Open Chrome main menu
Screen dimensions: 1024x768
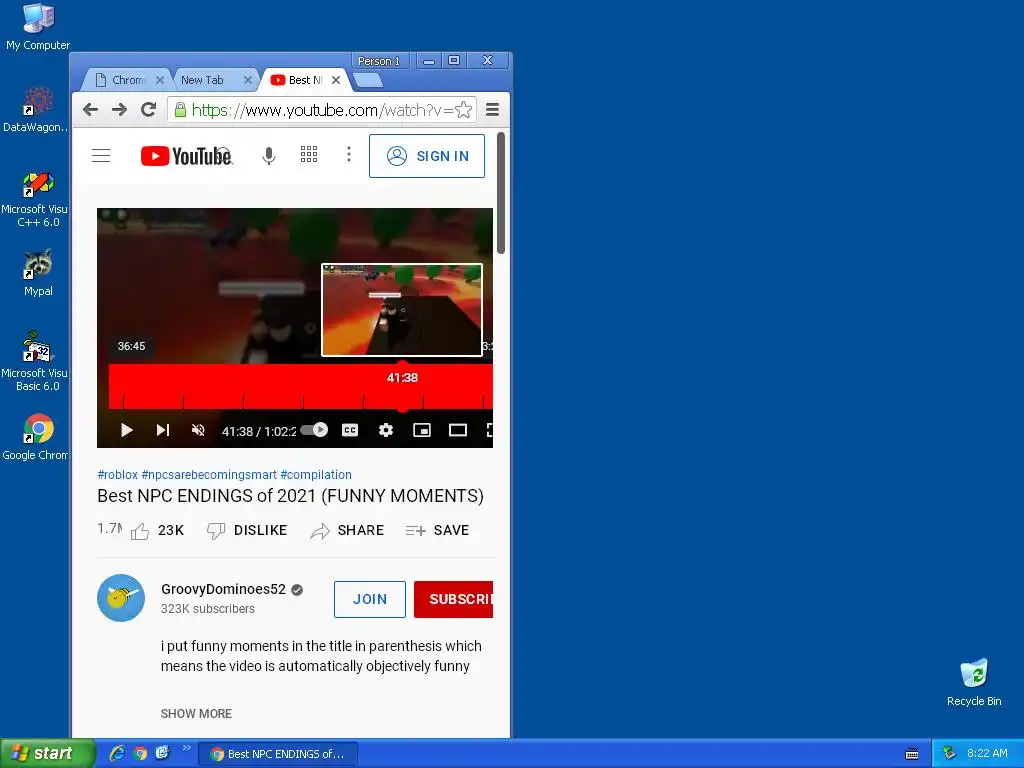coord(492,110)
